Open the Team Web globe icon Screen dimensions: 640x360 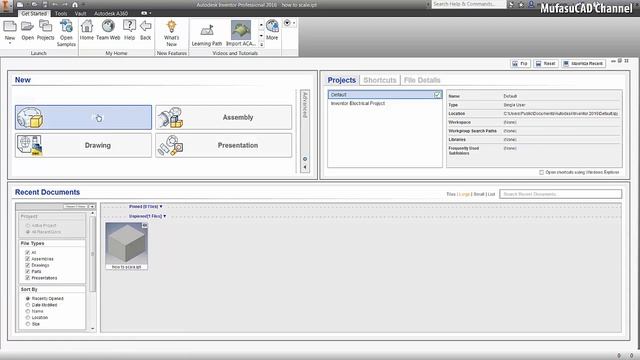coord(108,27)
